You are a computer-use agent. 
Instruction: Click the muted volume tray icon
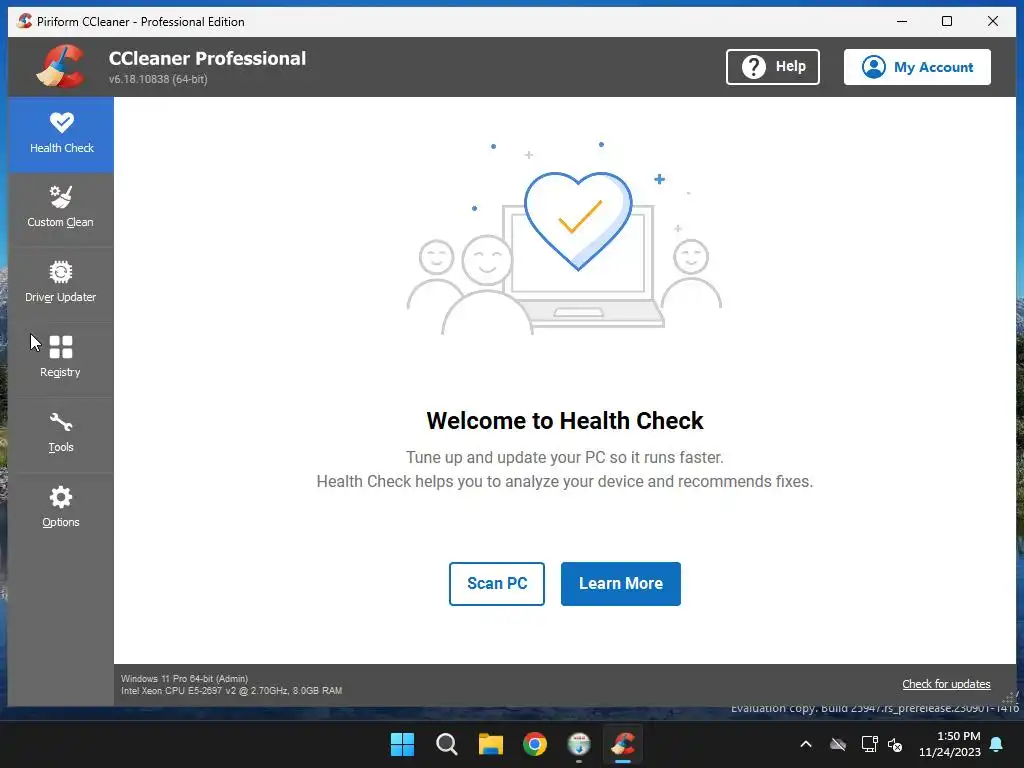(x=895, y=744)
